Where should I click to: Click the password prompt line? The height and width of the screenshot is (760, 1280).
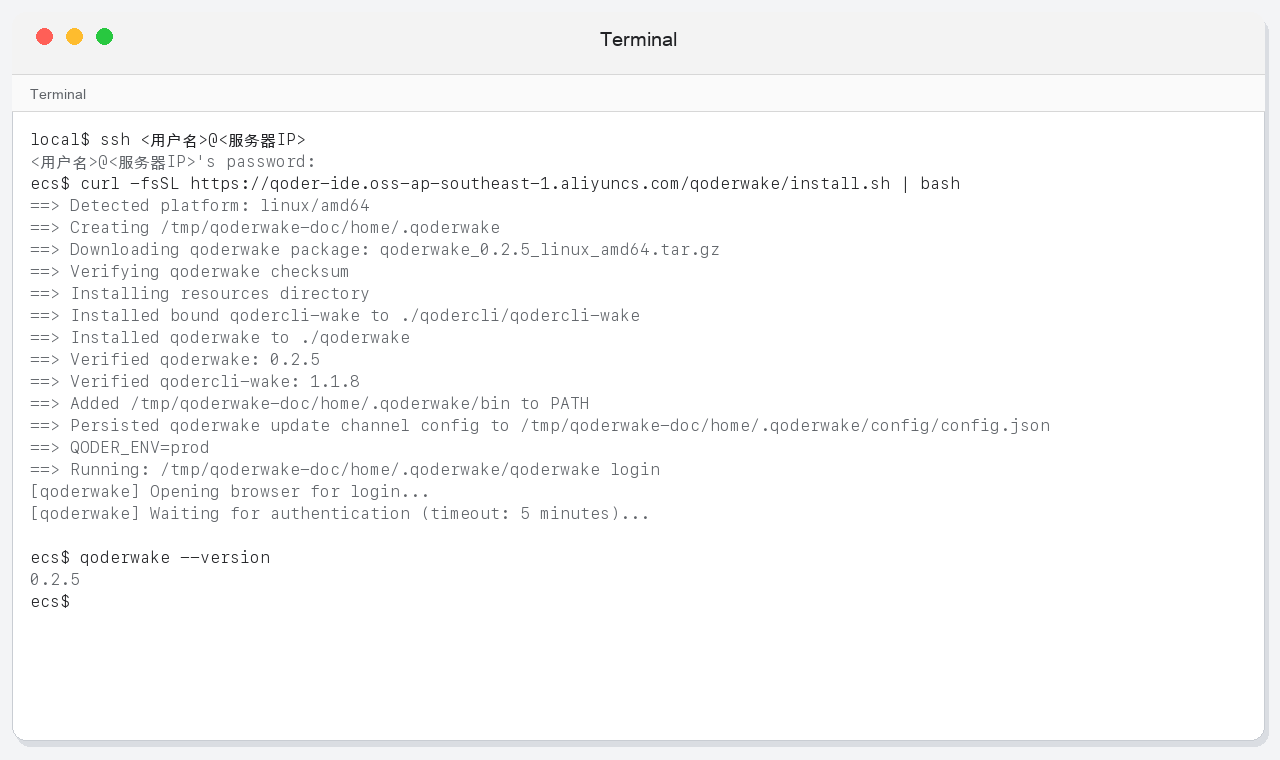click(x=173, y=162)
